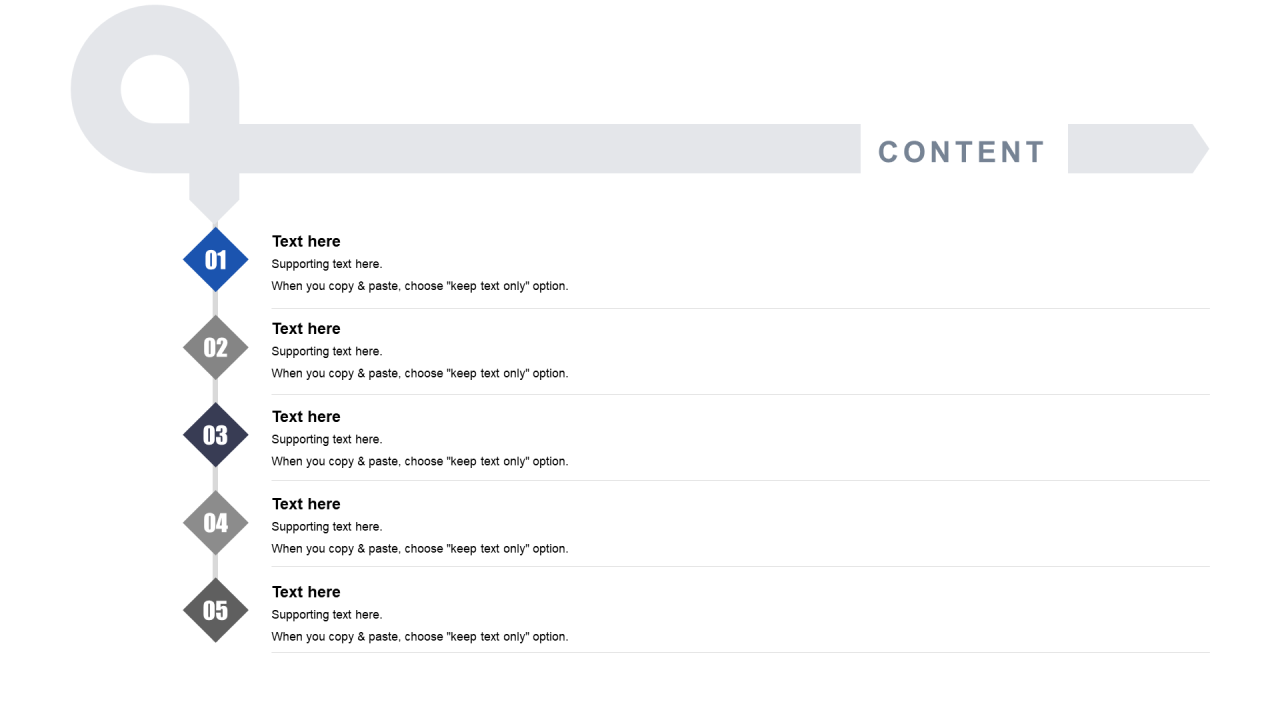Click the 'keep text only' line in item 02

(x=420, y=374)
